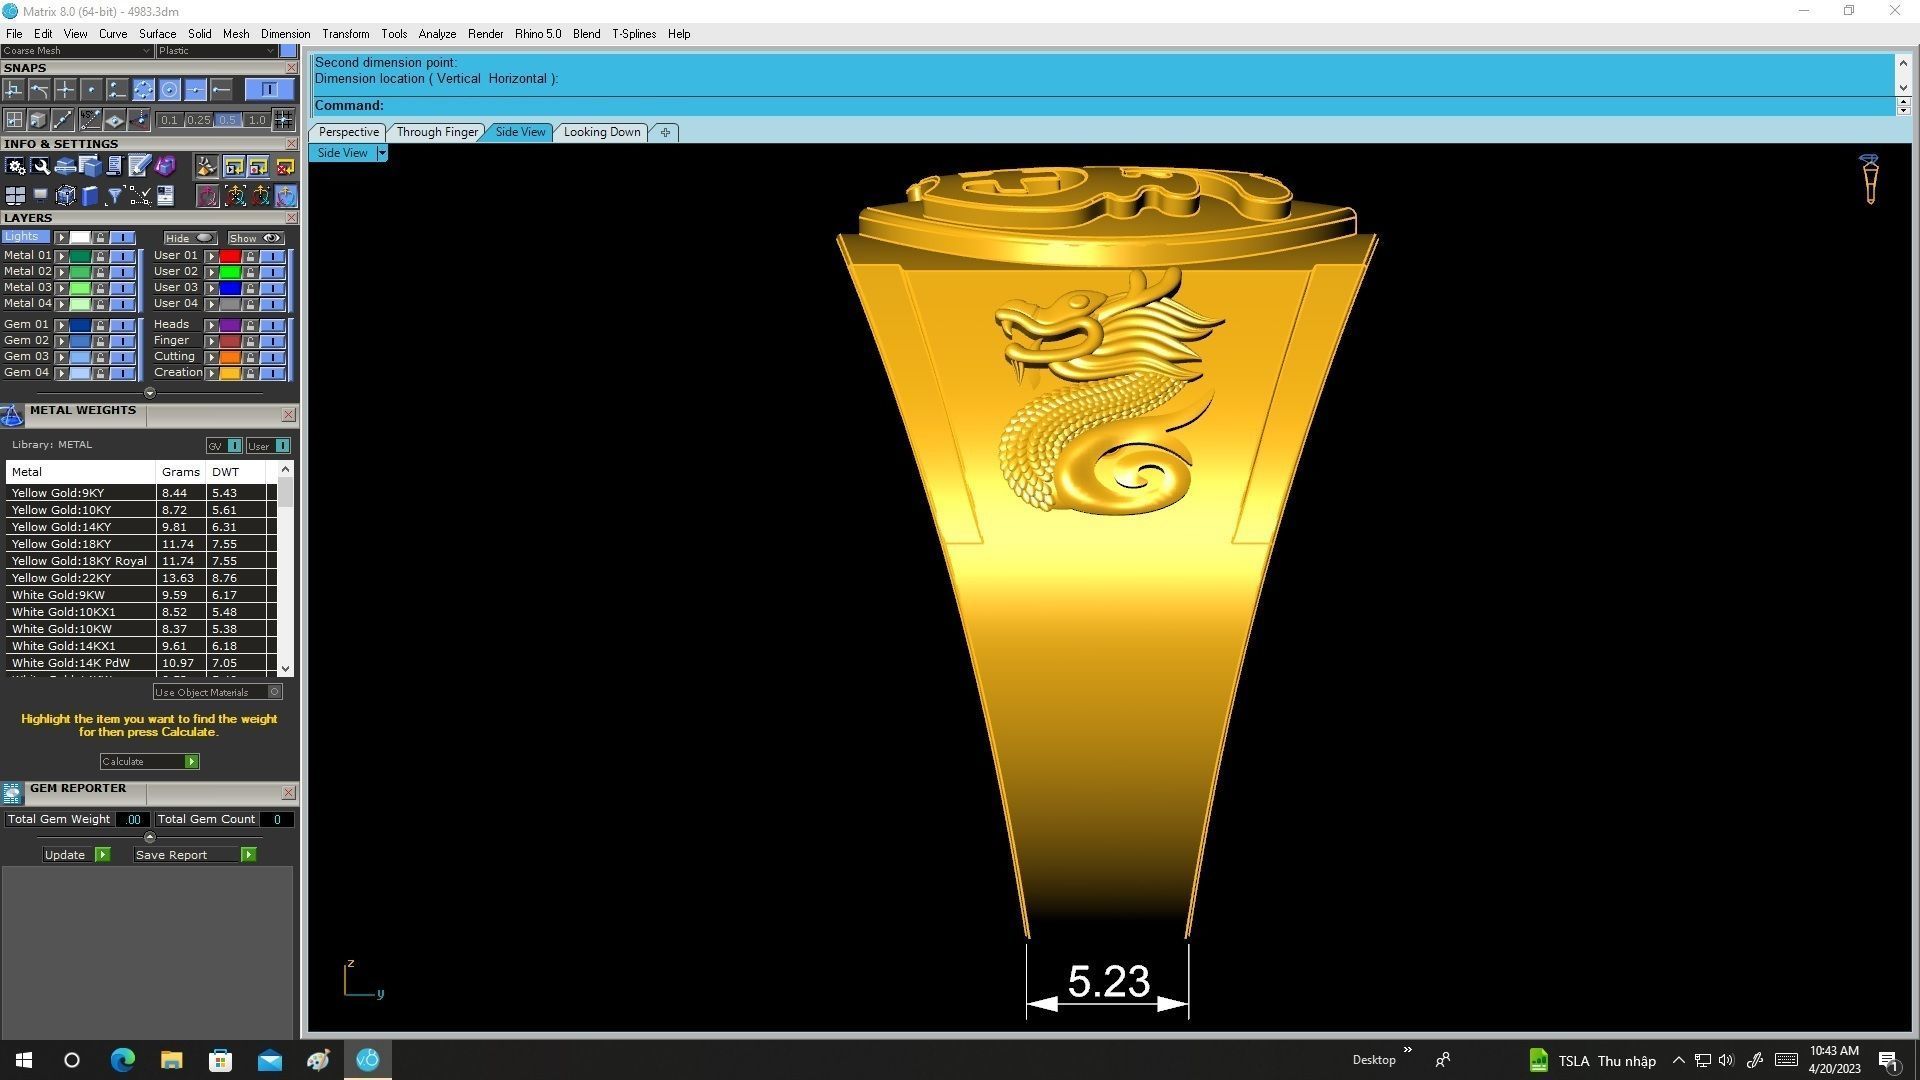The image size is (1920, 1080).
Task: Open the T-Splines menu
Action: pyautogui.click(x=633, y=34)
